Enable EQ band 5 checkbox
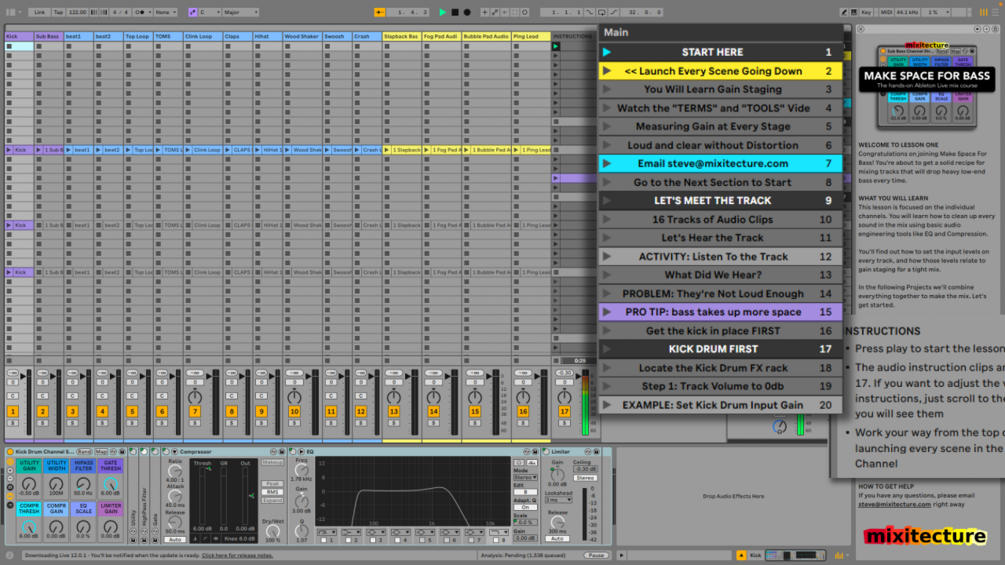This screenshot has height=565, width=1005. point(423,541)
